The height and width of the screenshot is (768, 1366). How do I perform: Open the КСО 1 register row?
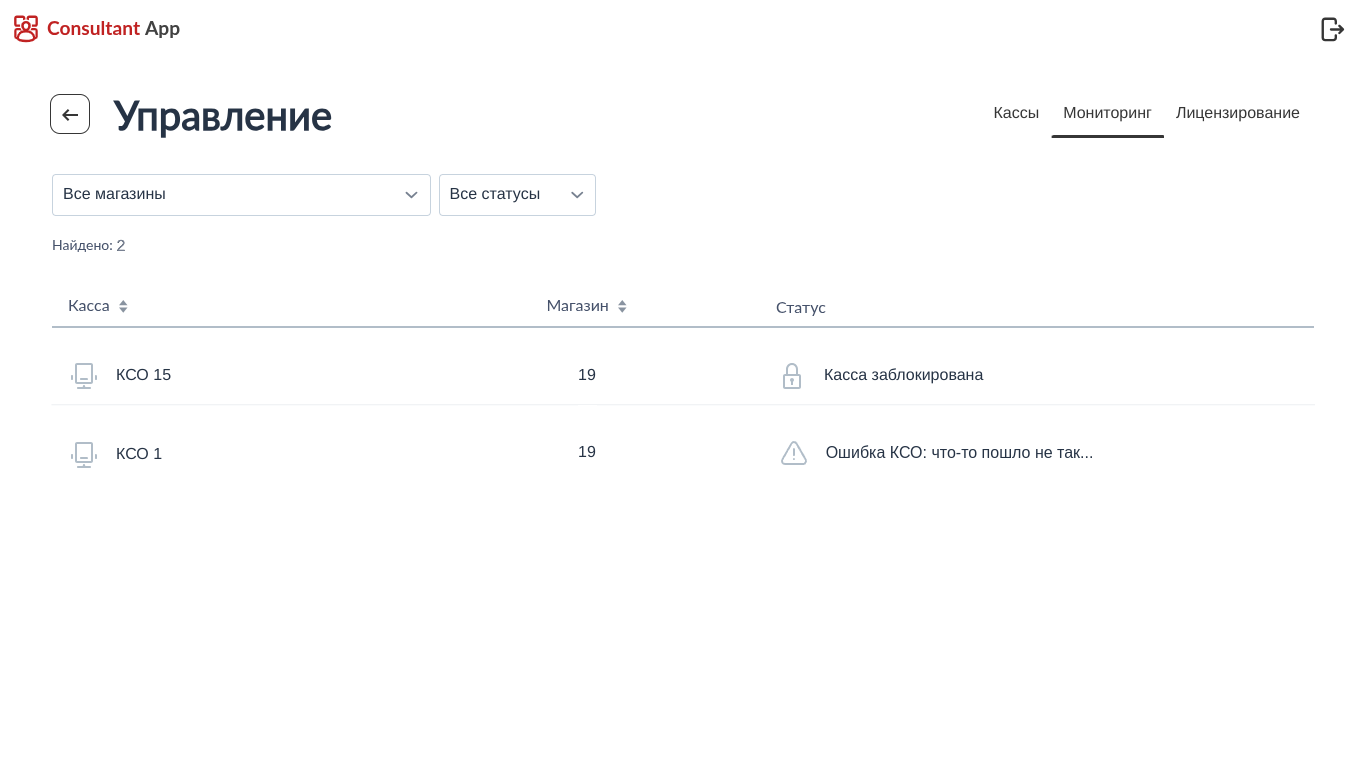[x=139, y=454]
